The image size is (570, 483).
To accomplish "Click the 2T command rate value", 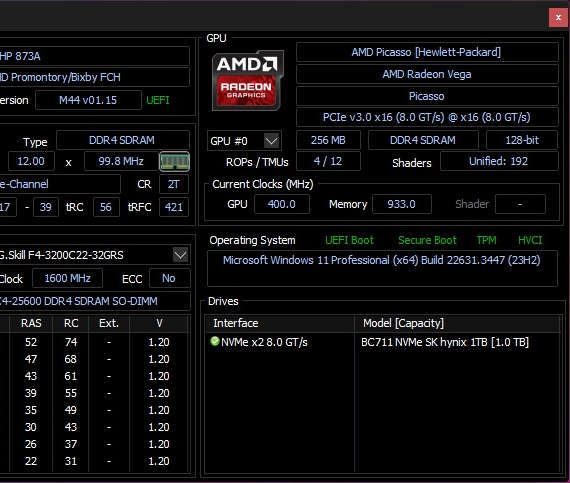I will (x=174, y=184).
